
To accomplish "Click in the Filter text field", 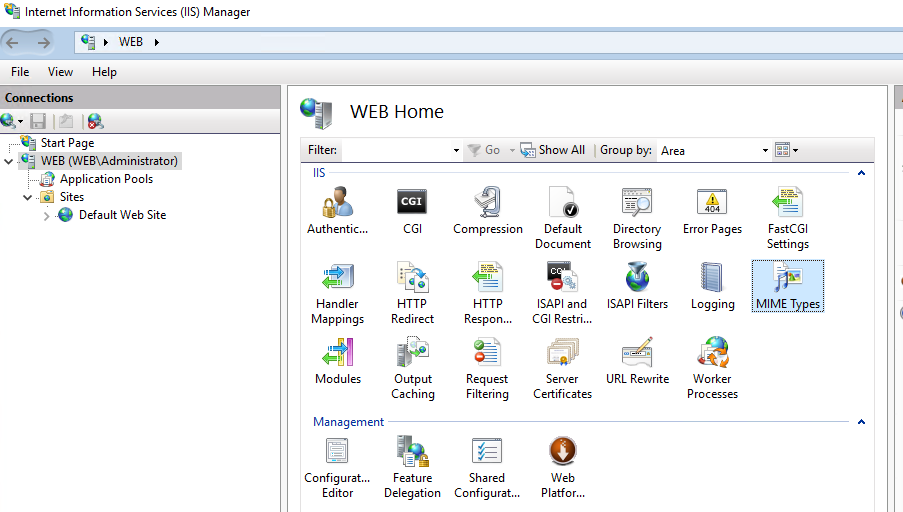I will 396,150.
